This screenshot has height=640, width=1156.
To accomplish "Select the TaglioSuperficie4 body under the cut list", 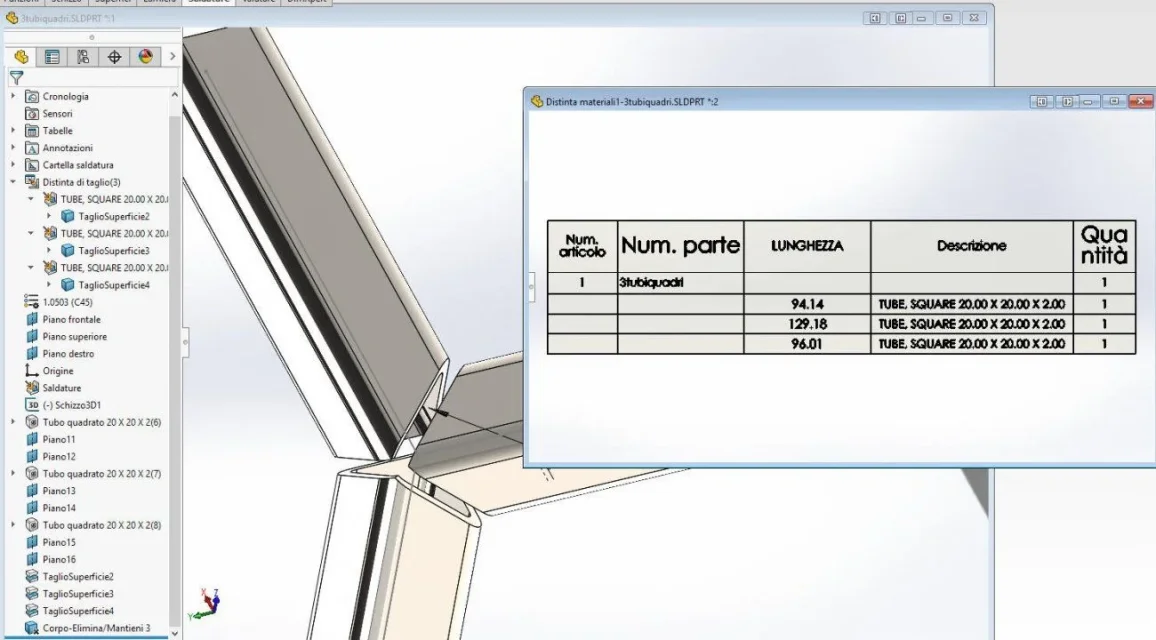I will point(114,285).
